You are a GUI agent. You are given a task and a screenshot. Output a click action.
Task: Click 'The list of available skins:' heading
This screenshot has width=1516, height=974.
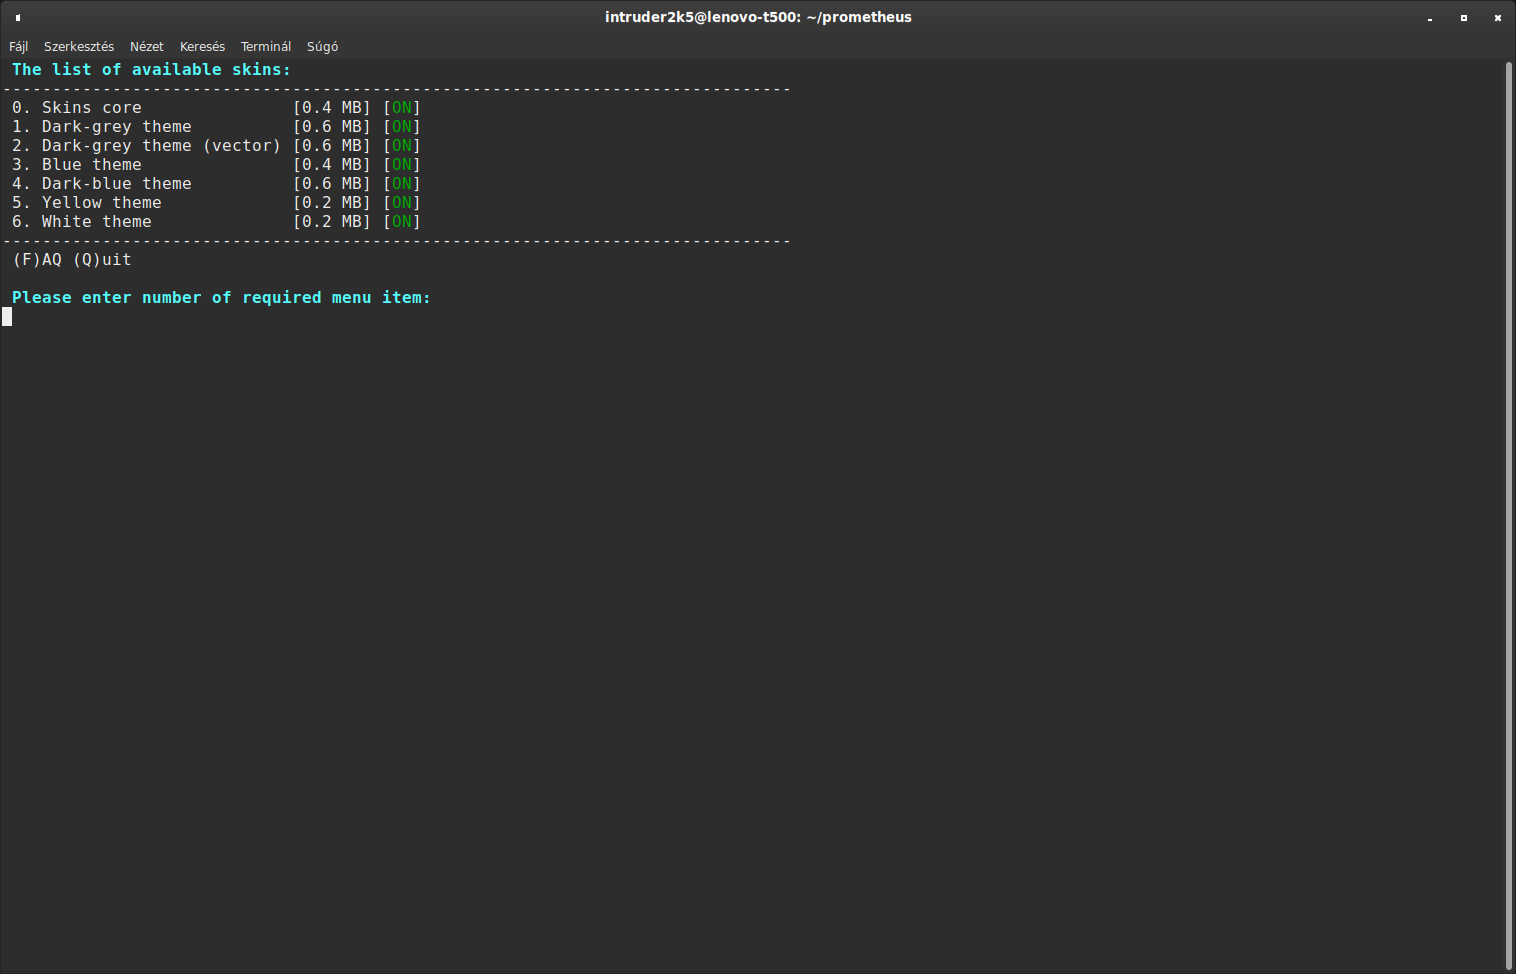[151, 70]
